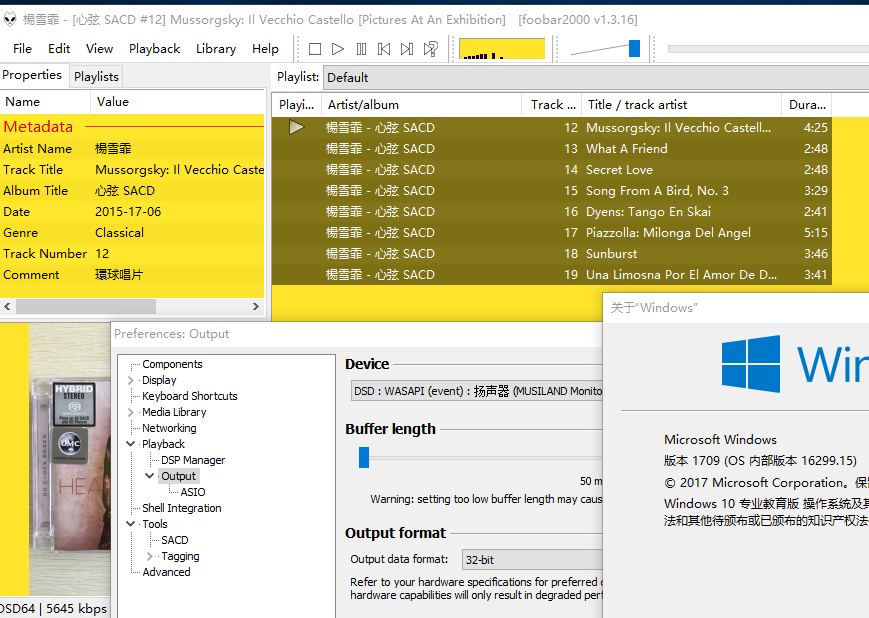This screenshot has width=869, height=618.
Task: Skip to the previous track
Action: coord(384,49)
